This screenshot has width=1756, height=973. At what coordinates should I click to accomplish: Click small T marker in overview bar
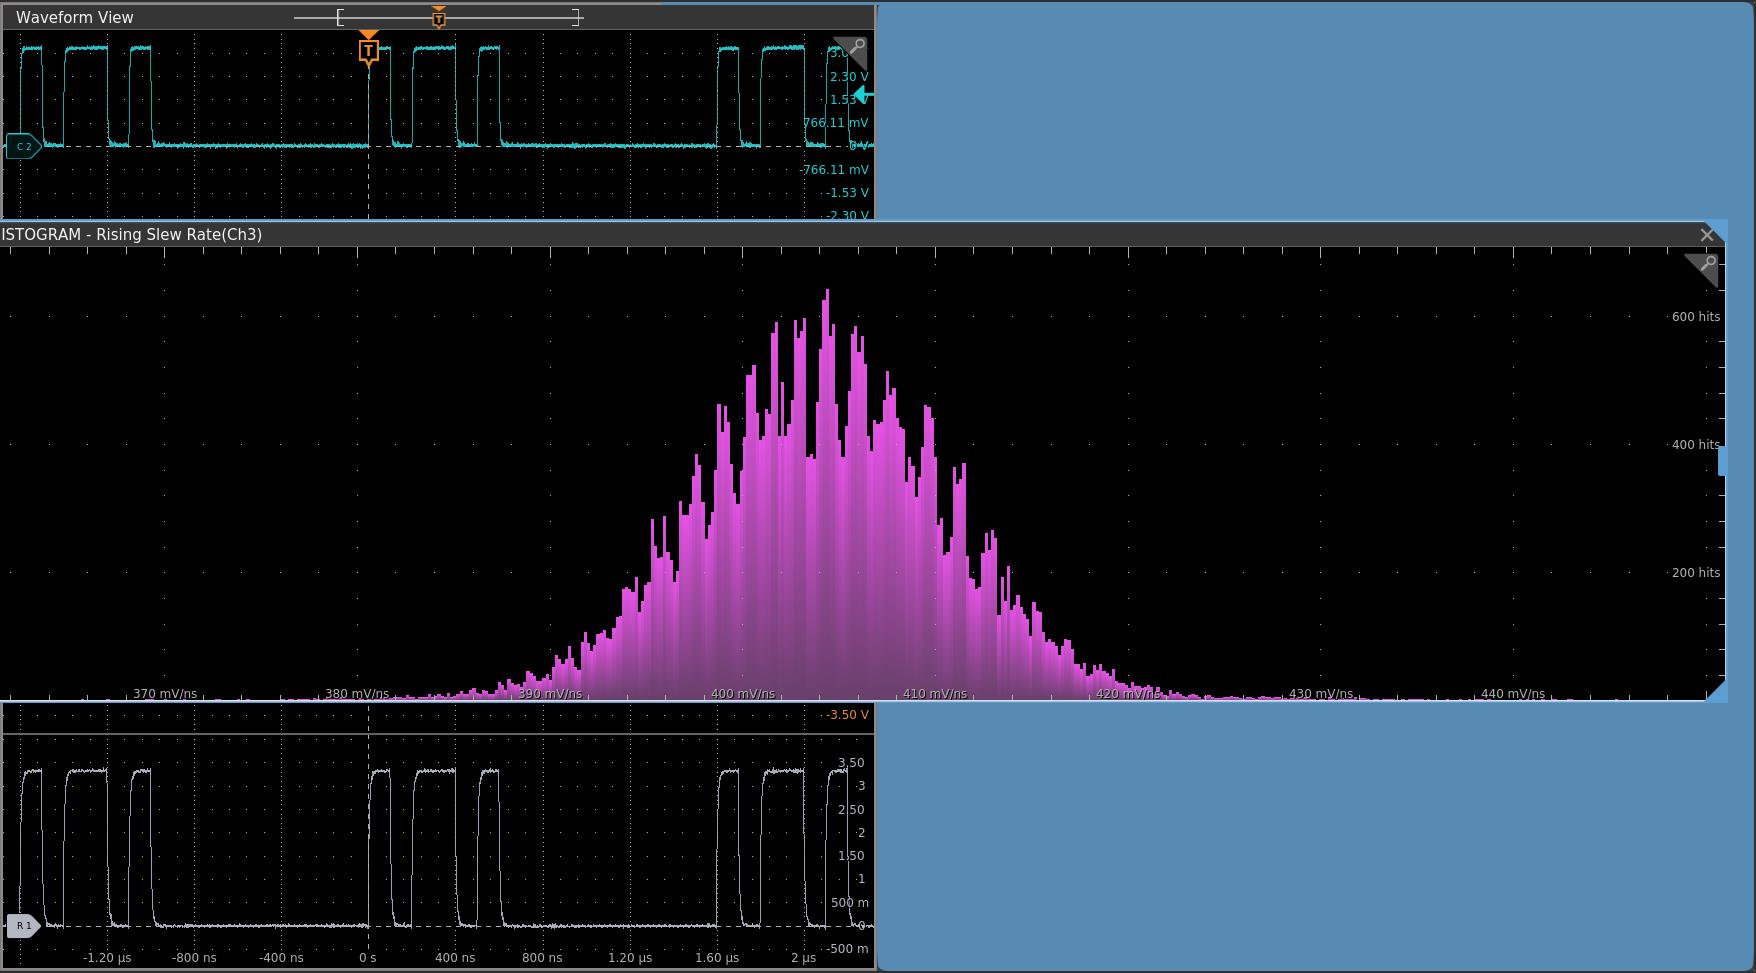439,18
